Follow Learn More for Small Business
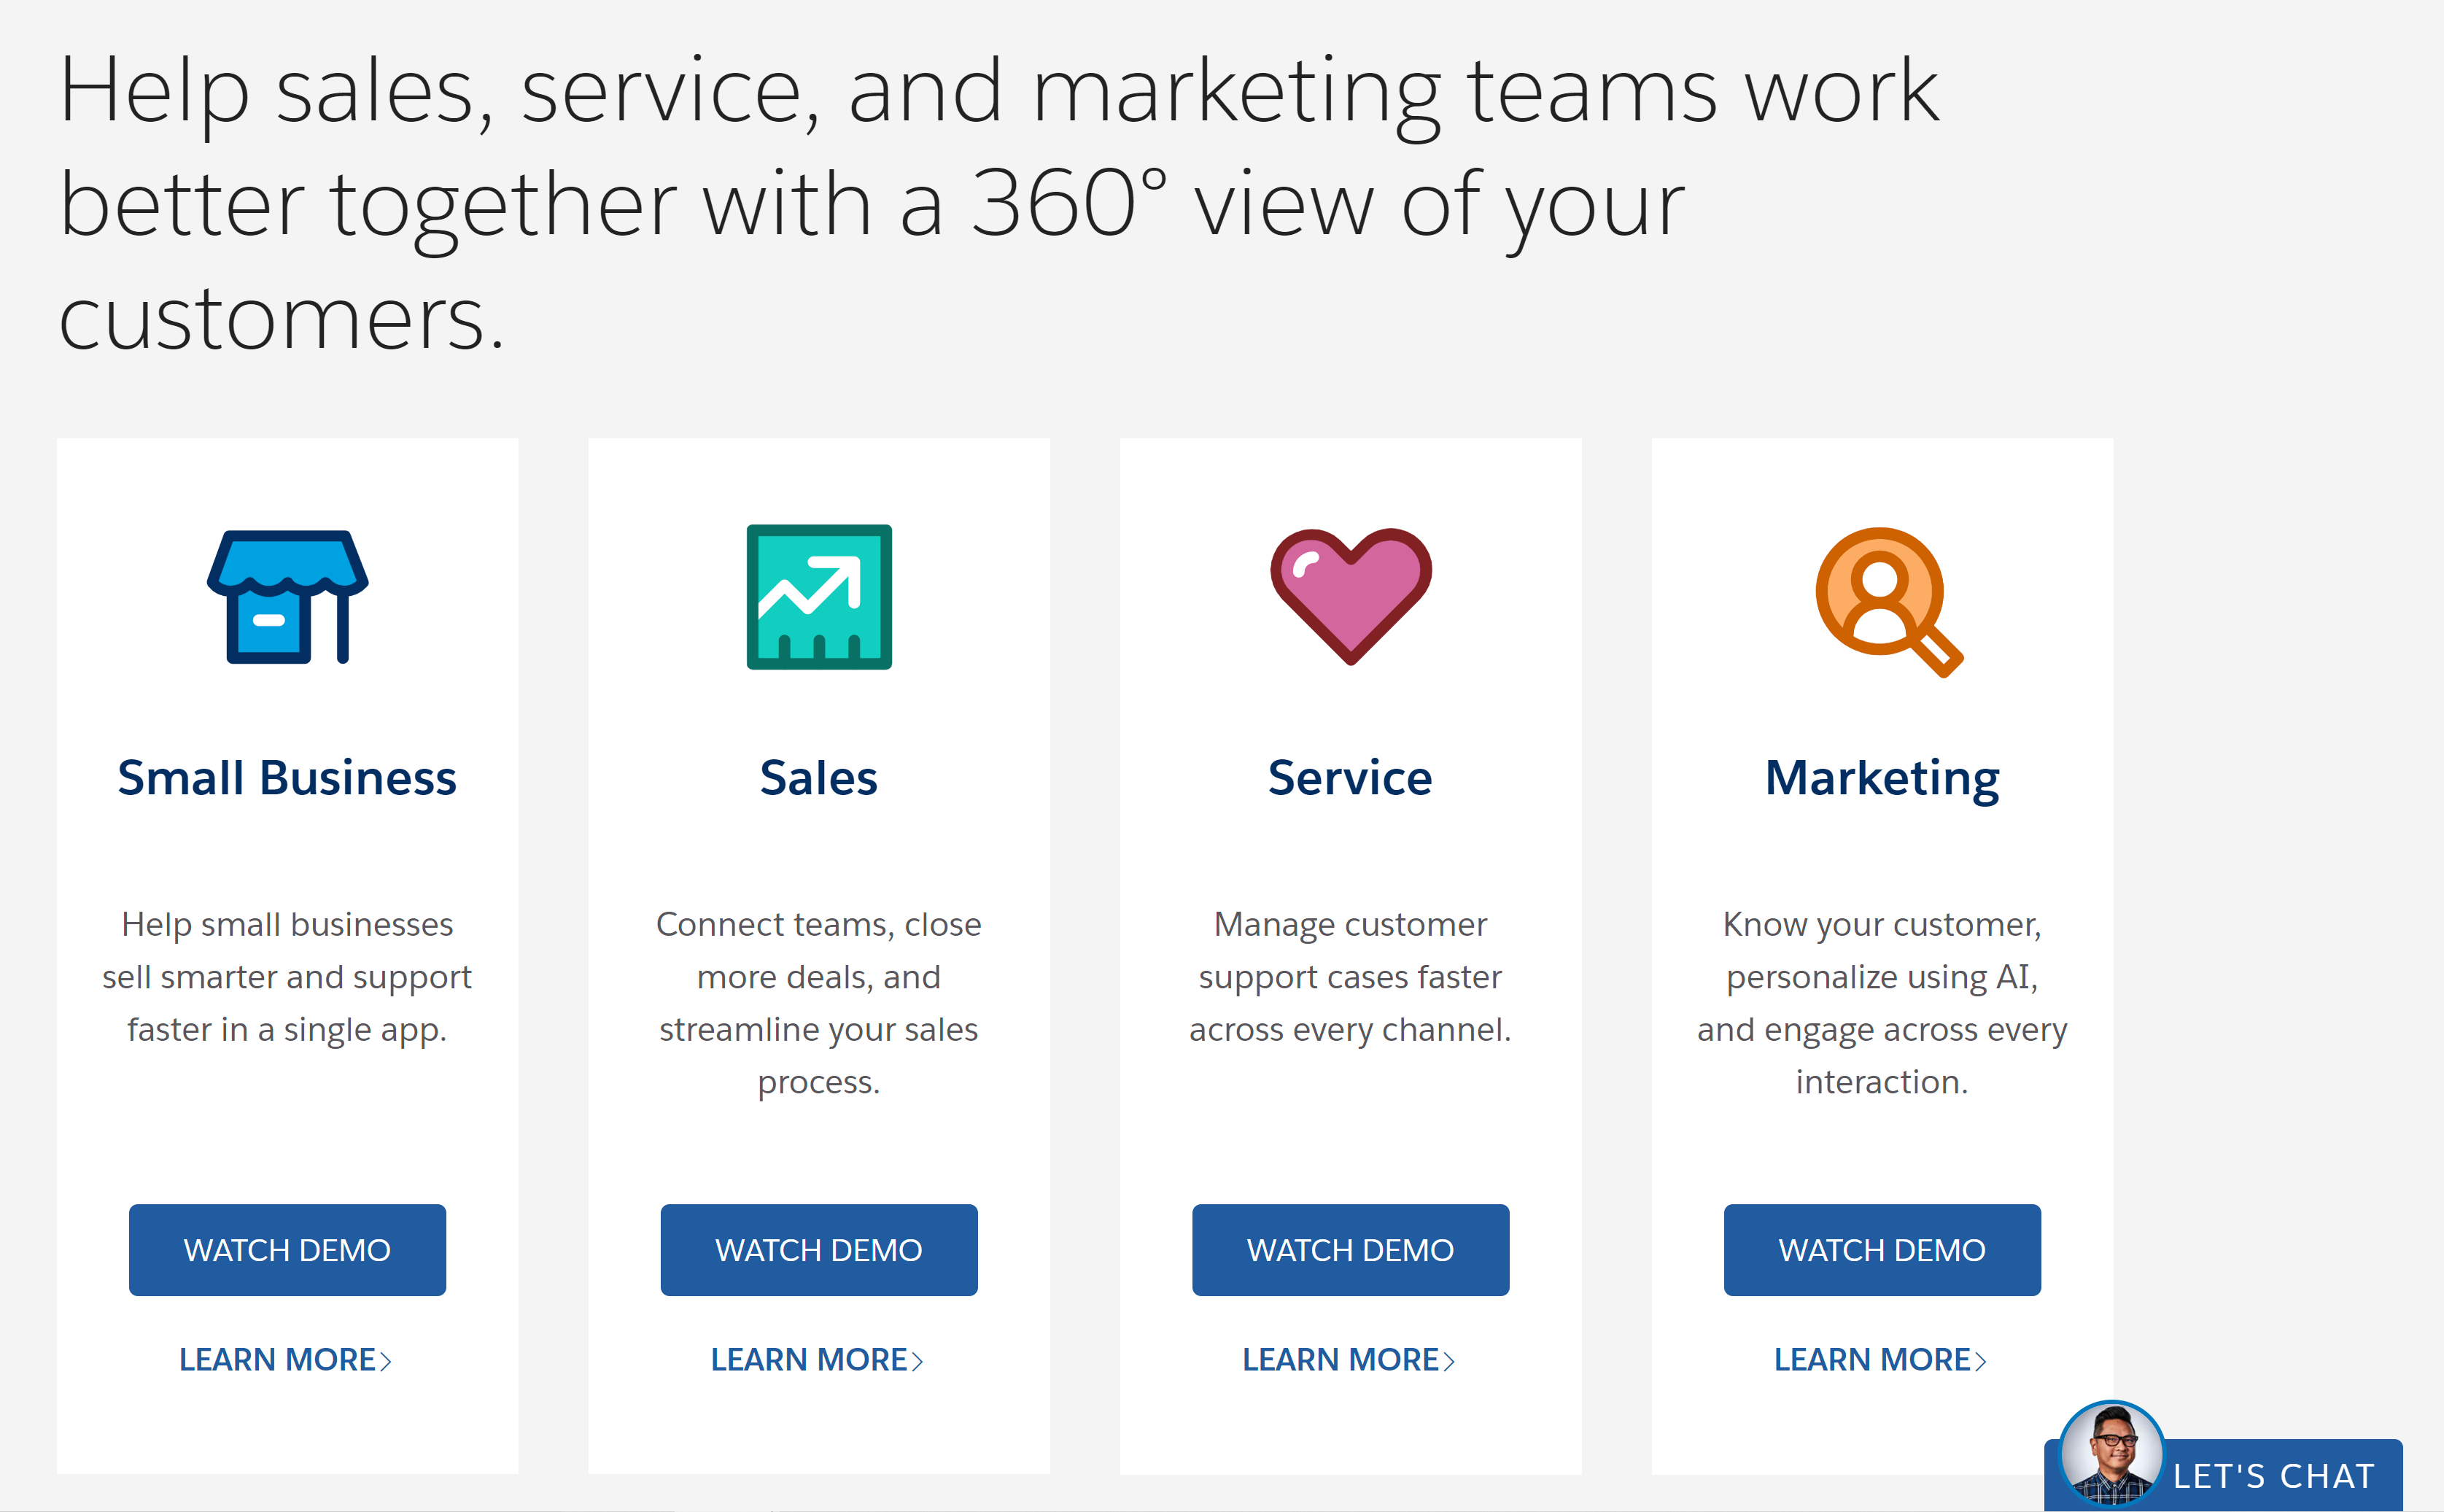Viewport: 2444px width, 1512px height. coord(285,1360)
